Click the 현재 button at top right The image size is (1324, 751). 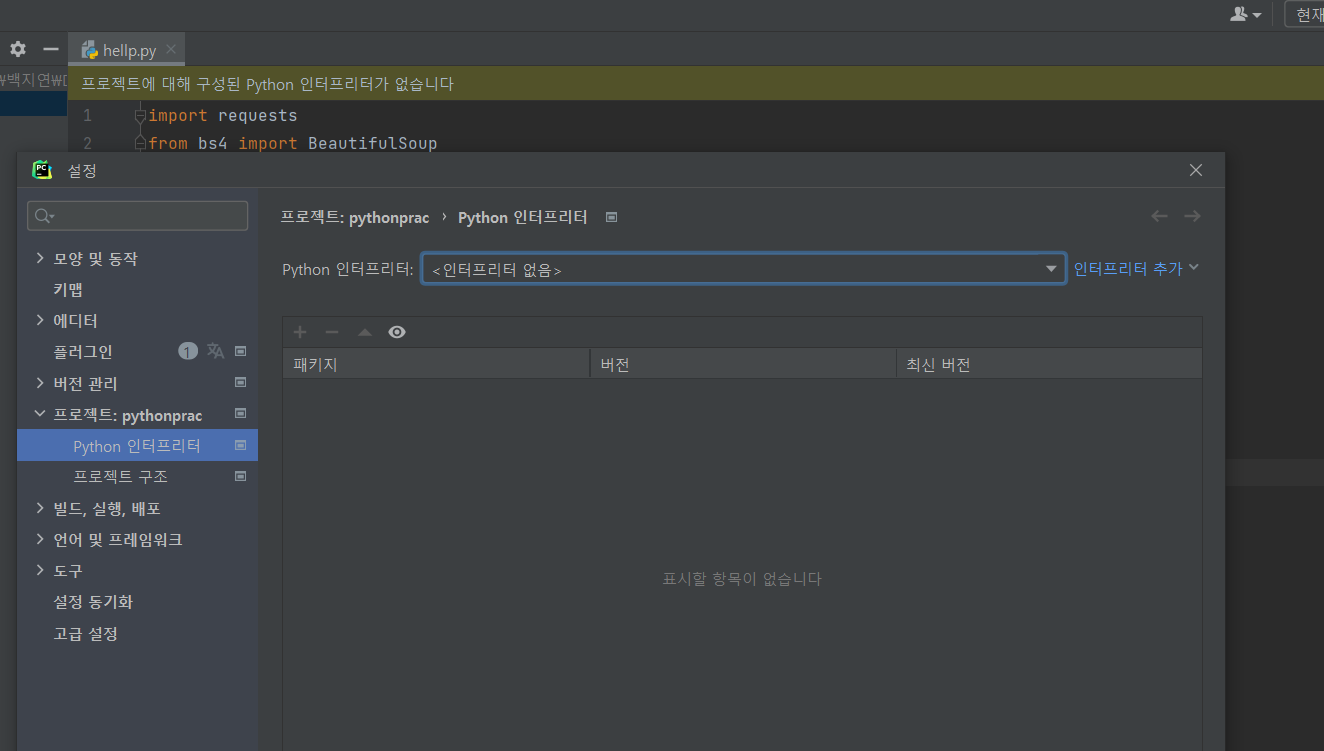click(1304, 14)
